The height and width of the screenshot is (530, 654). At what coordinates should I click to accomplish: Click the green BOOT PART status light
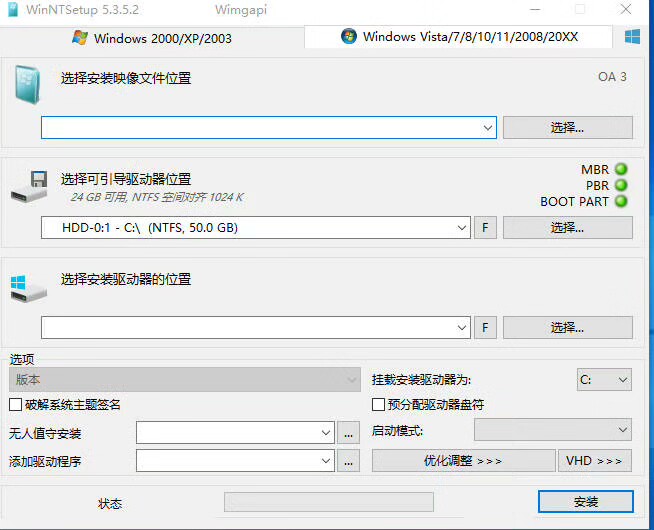(621, 201)
